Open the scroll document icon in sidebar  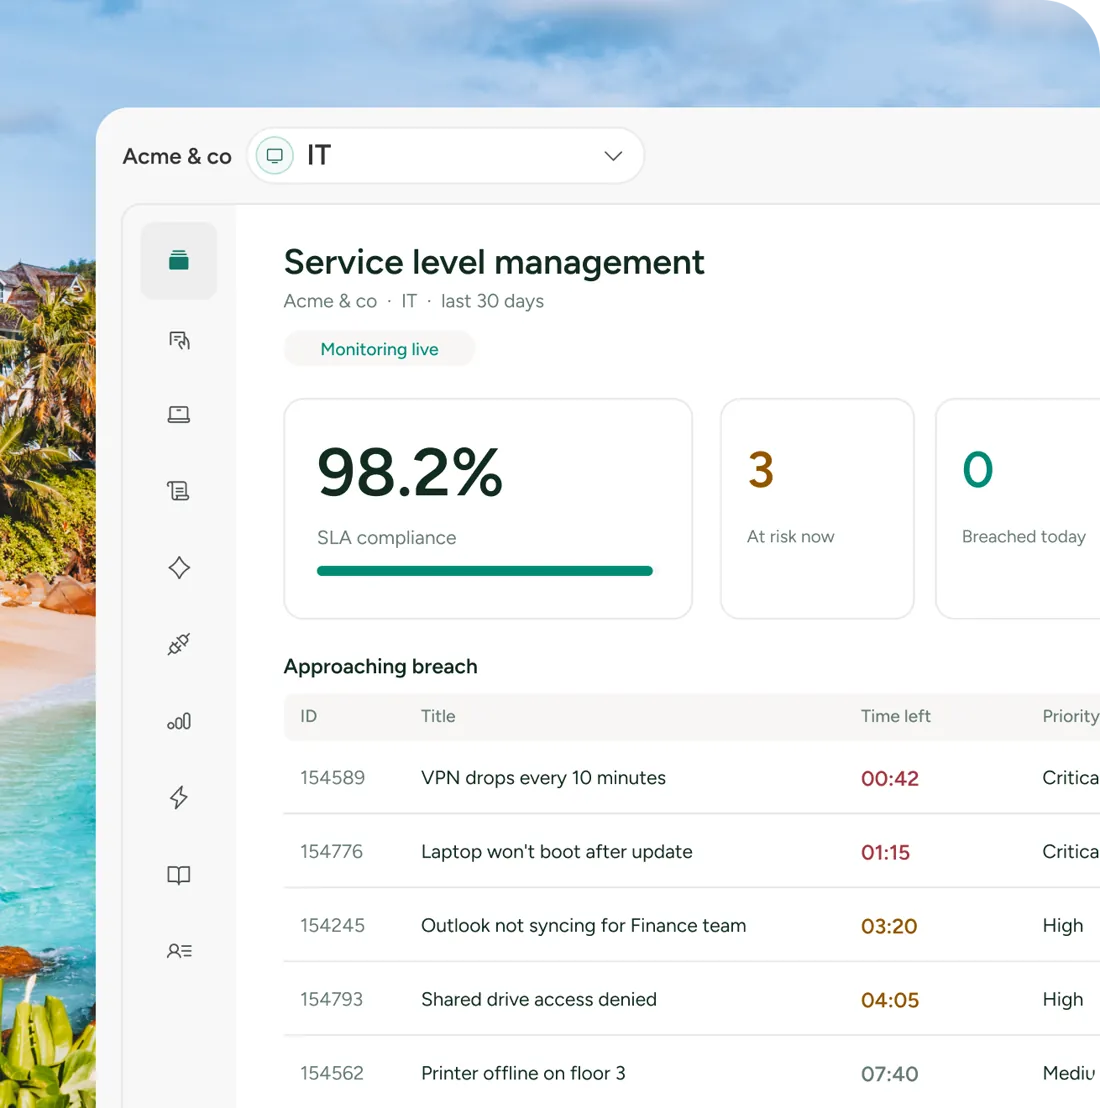point(178,490)
